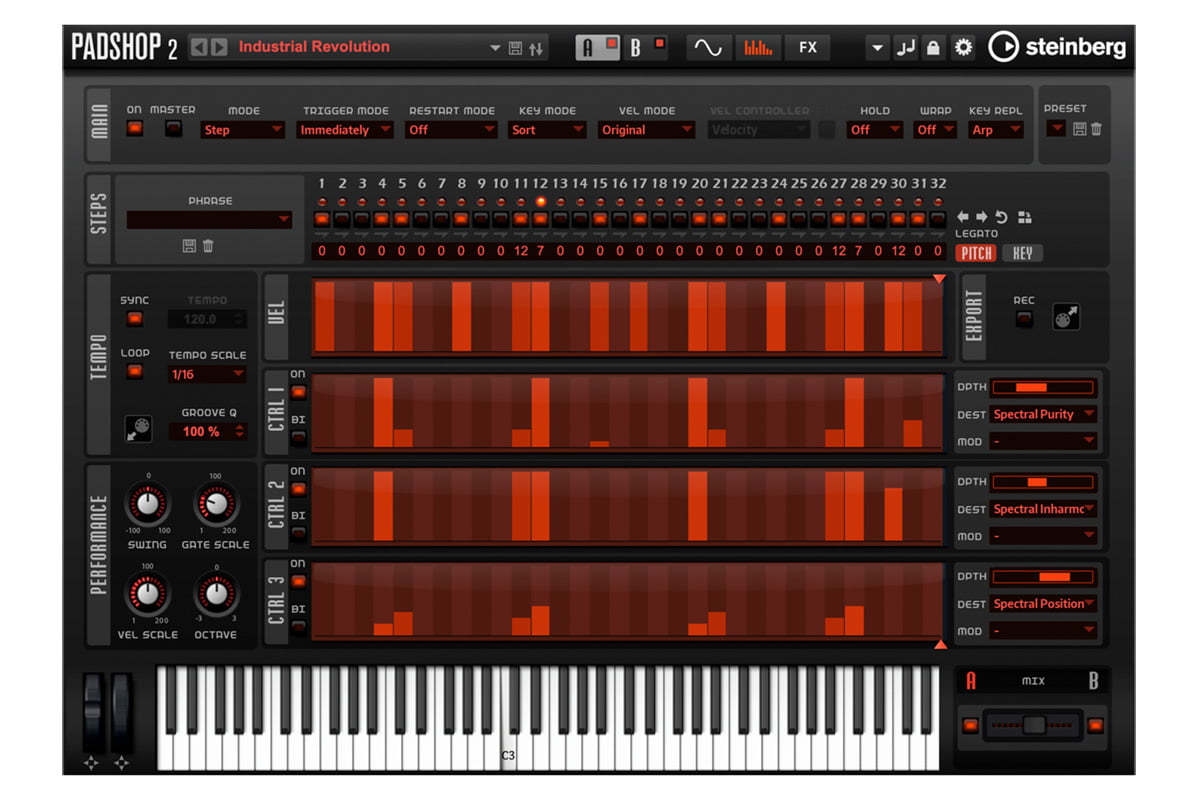This screenshot has height=800, width=1200.
Task: Delete arp preset with trash icon
Action: (x=1096, y=129)
